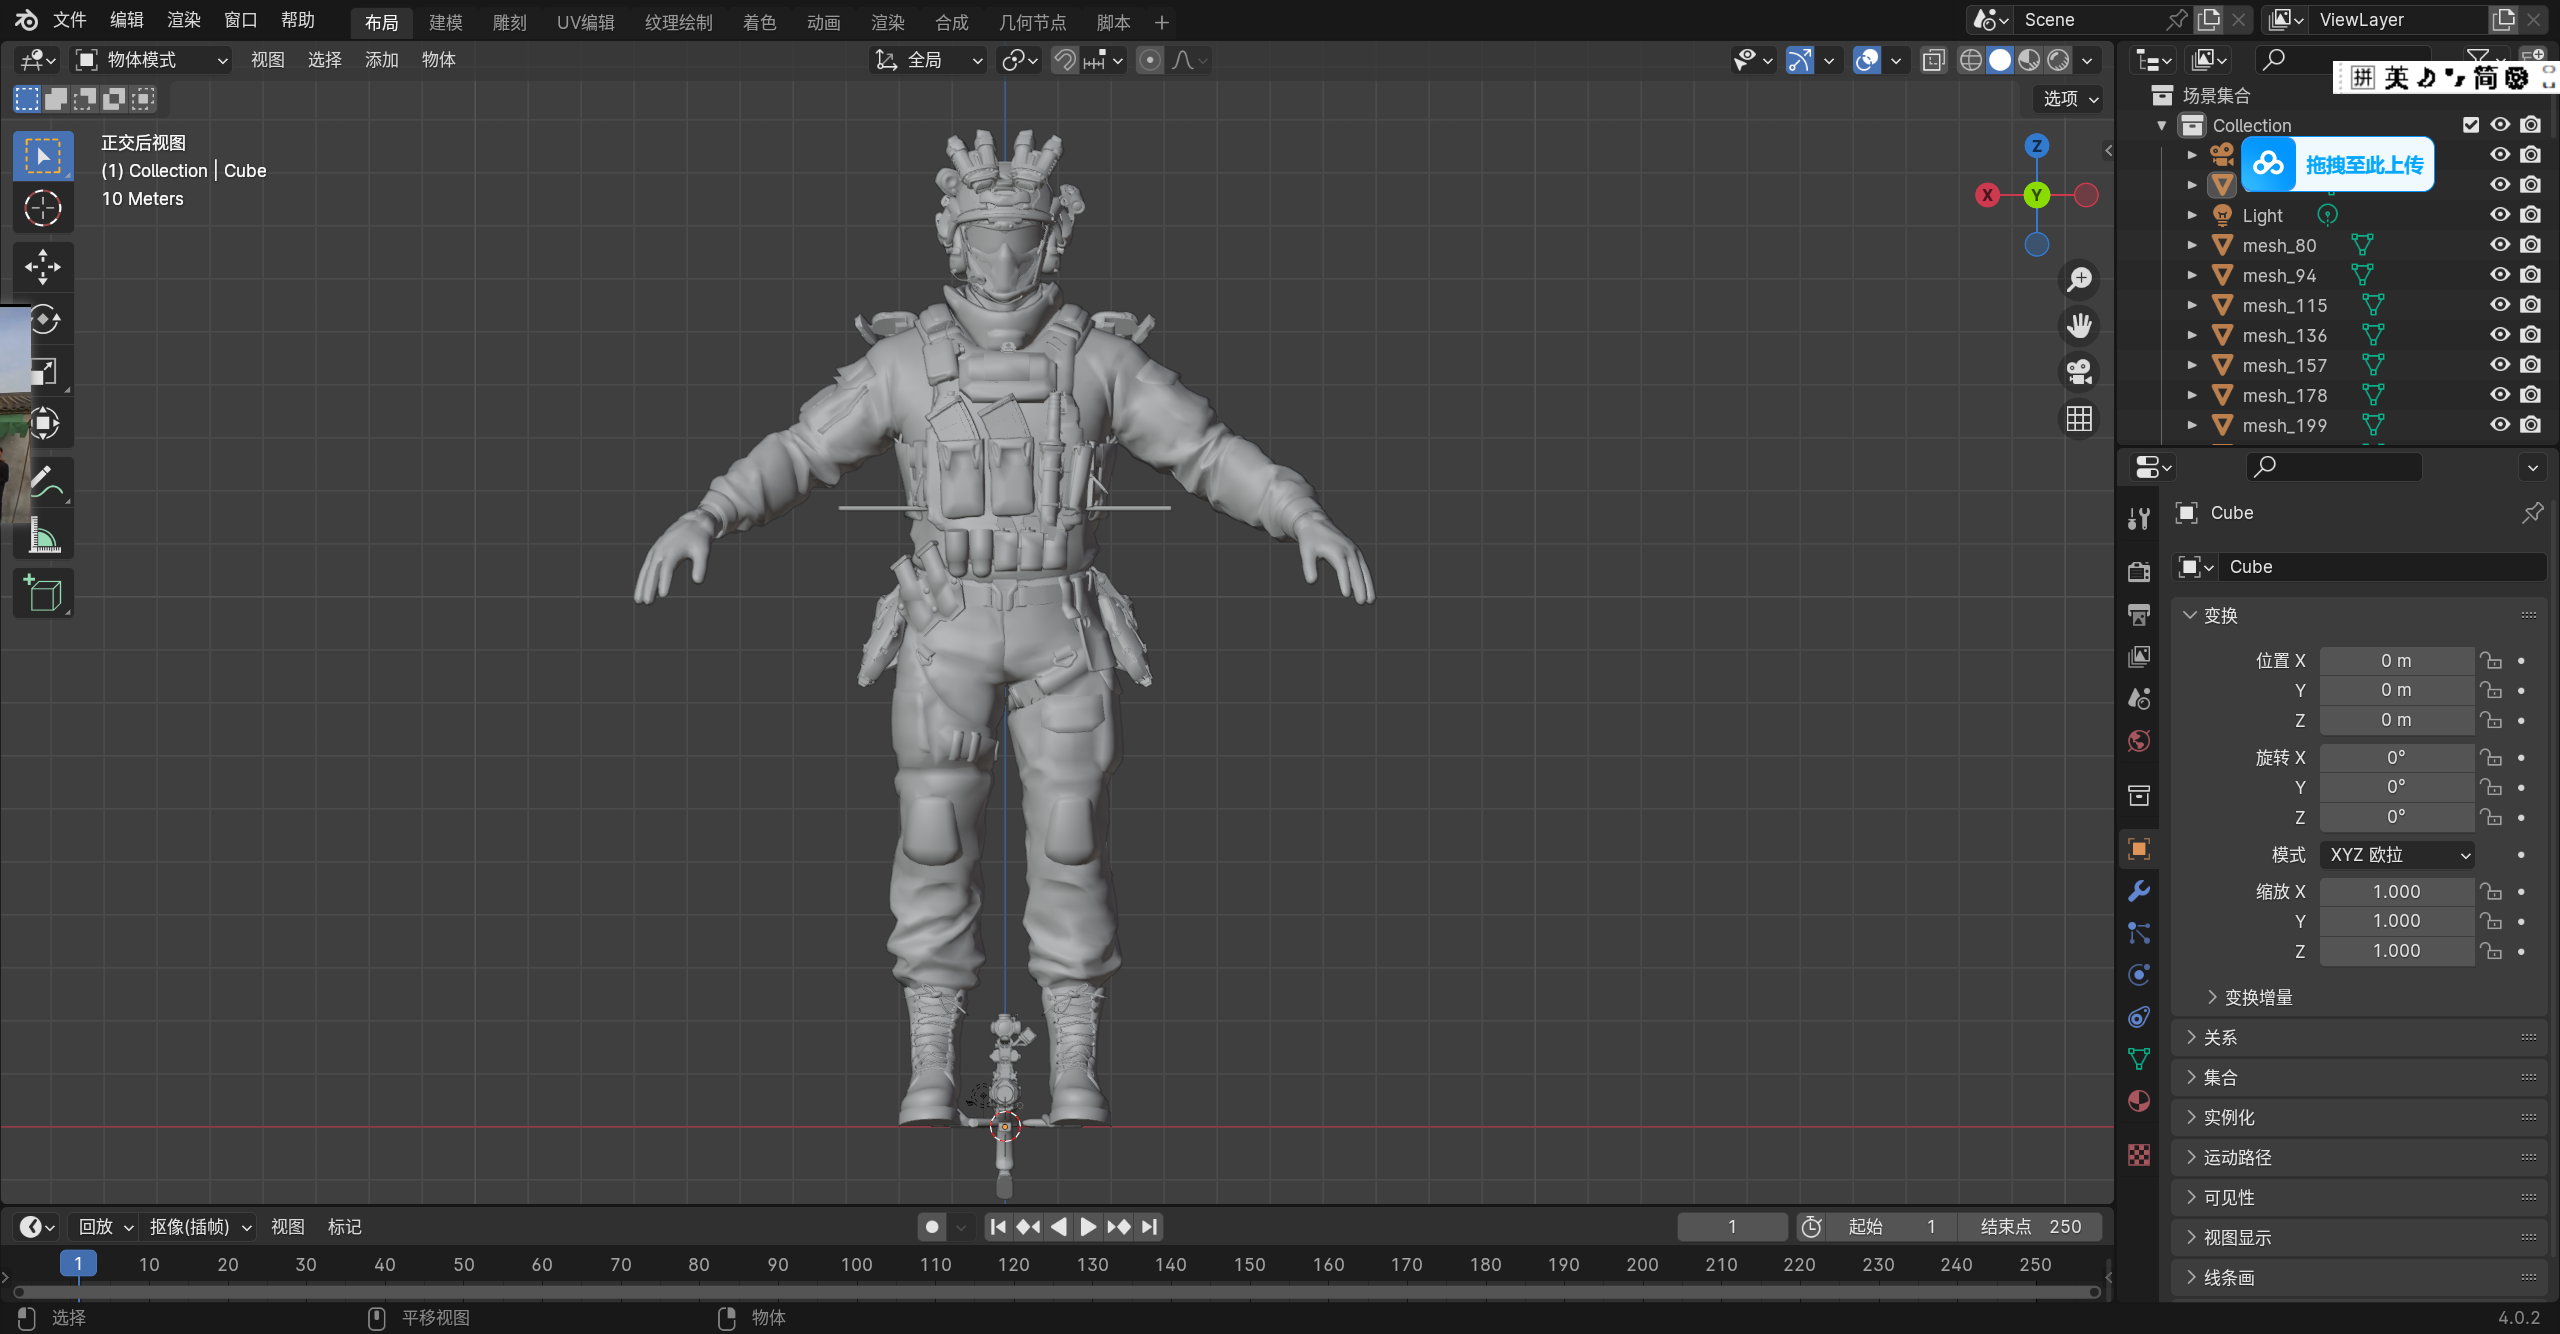Image resolution: width=2560 pixels, height=1334 pixels.
Task: Hide mesh_94 in viewport
Action: (x=2500, y=275)
